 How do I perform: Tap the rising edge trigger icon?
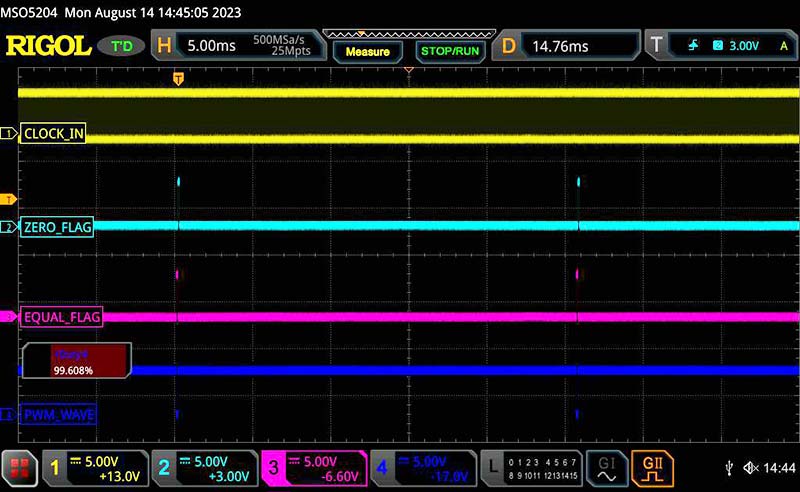click(x=693, y=45)
